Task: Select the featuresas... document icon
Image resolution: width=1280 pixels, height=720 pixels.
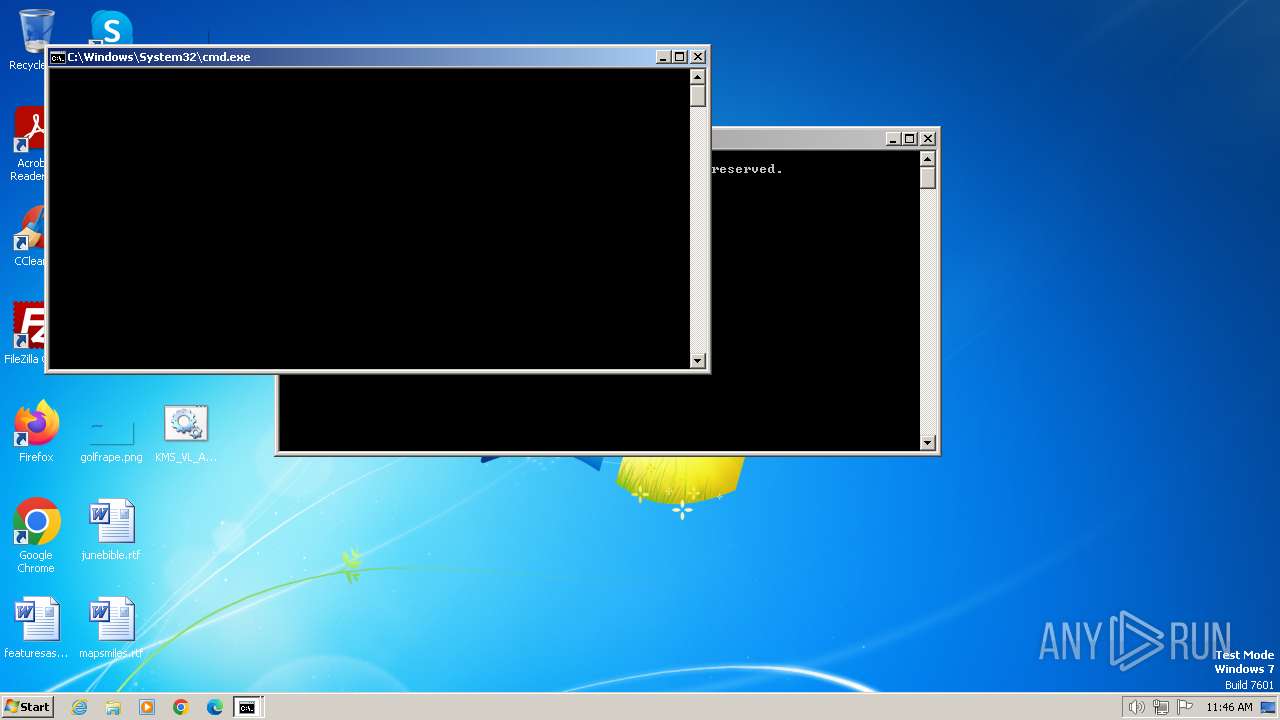Action: pyautogui.click(x=36, y=628)
